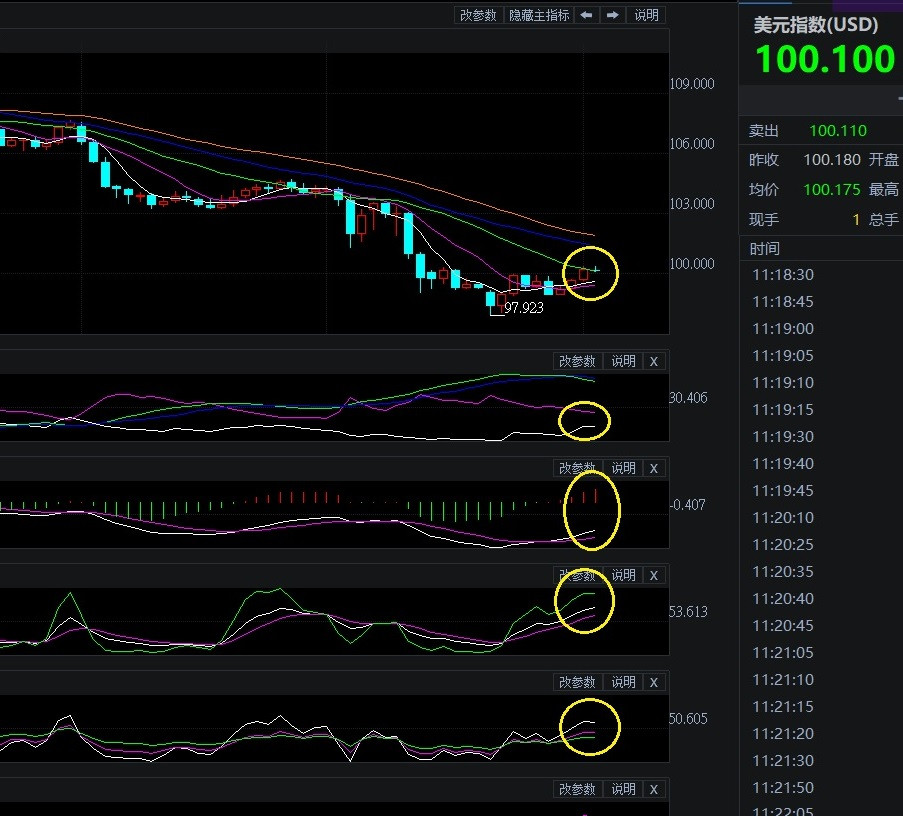Select the 11:19:00 row in time list
The height and width of the screenshot is (816, 903).
[x=782, y=329]
